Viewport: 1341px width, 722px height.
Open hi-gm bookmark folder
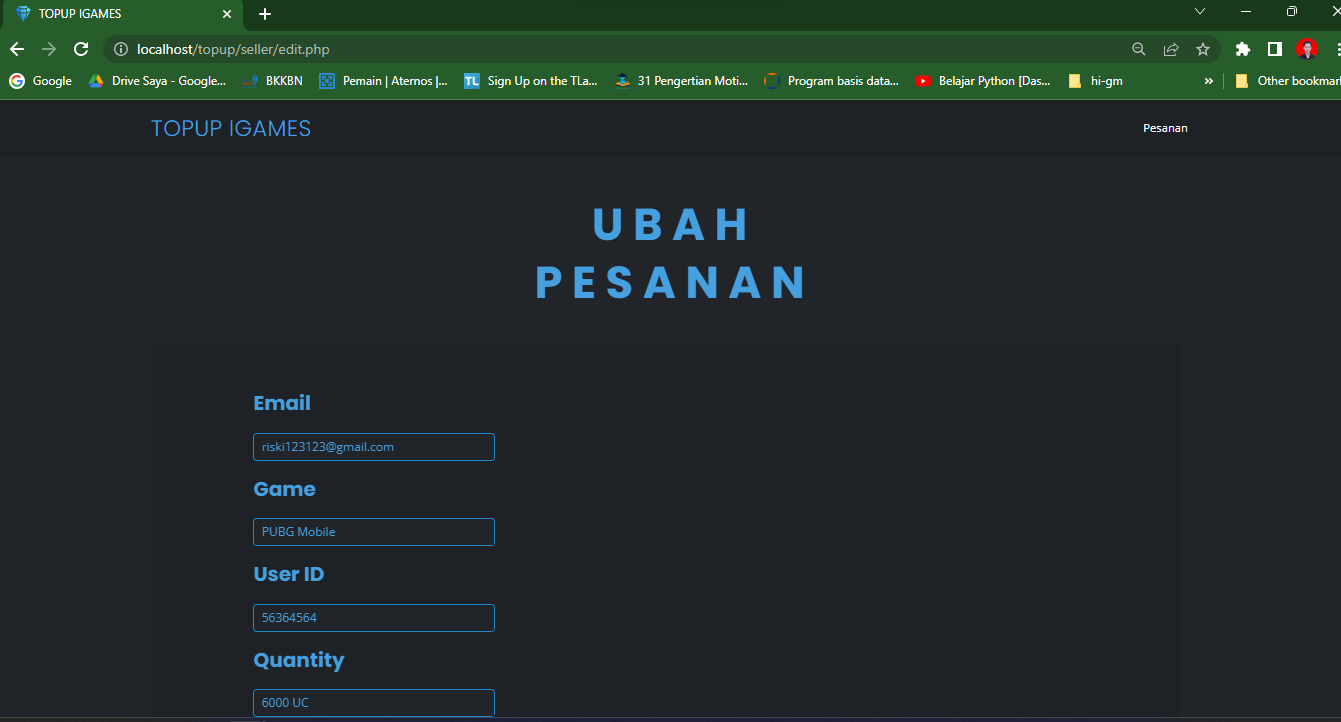click(1096, 81)
